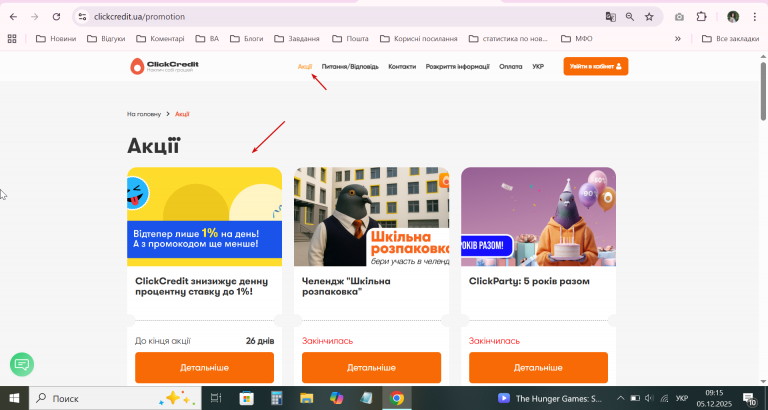Open the volume speaker tray icon

click(649, 398)
